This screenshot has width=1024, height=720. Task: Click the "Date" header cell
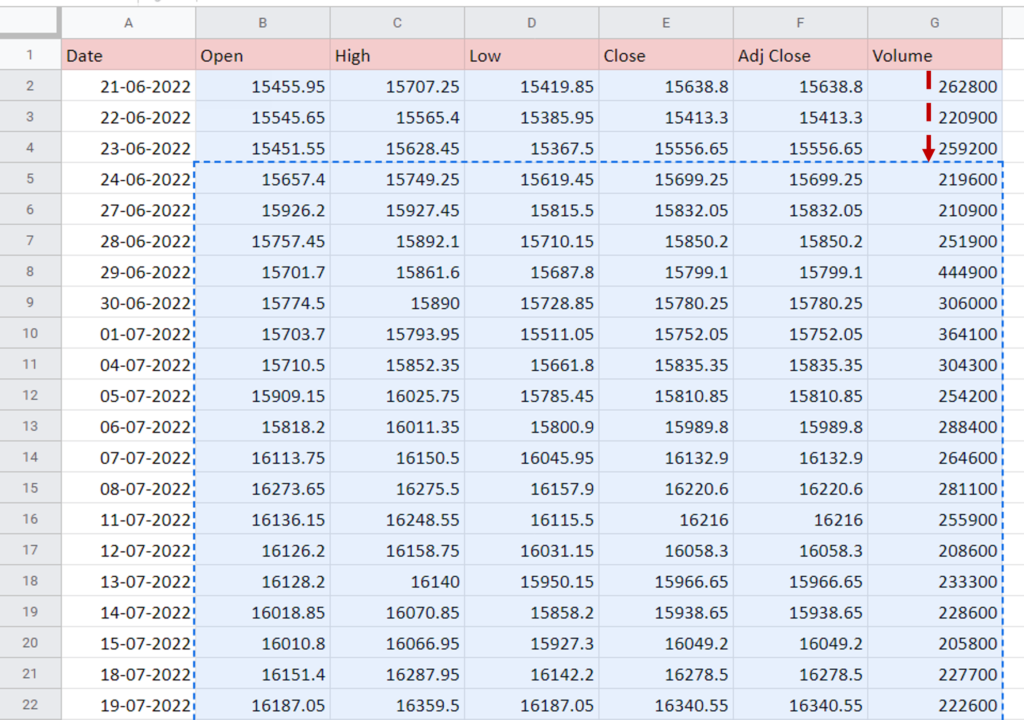(129, 55)
